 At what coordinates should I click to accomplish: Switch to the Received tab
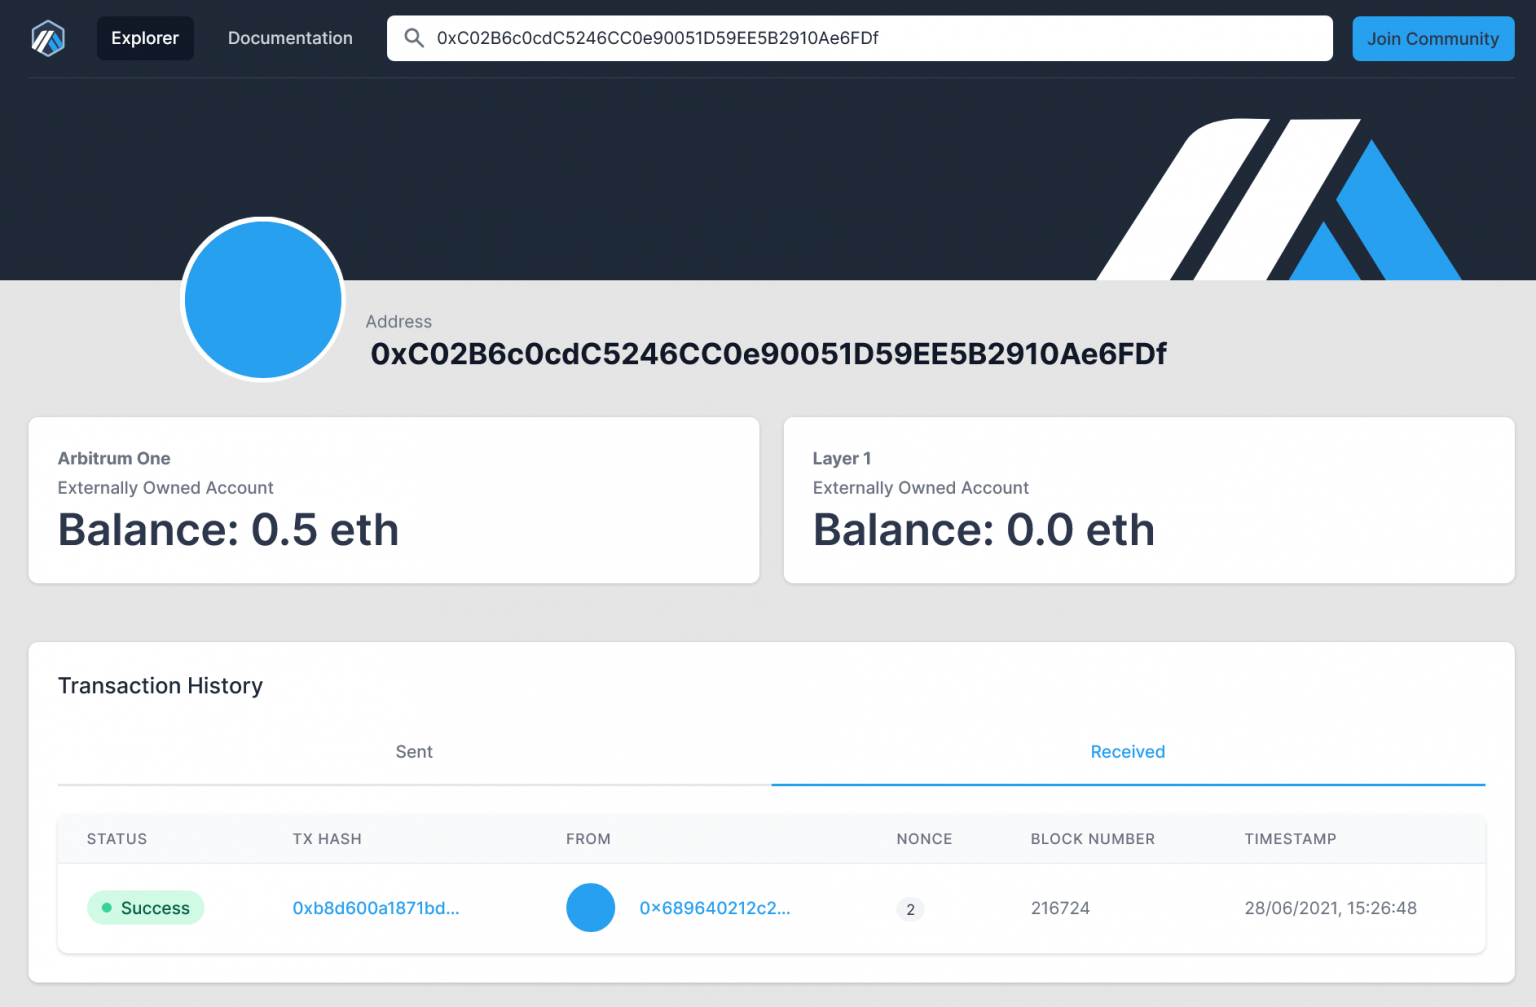pyautogui.click(x=1127, y=751)
